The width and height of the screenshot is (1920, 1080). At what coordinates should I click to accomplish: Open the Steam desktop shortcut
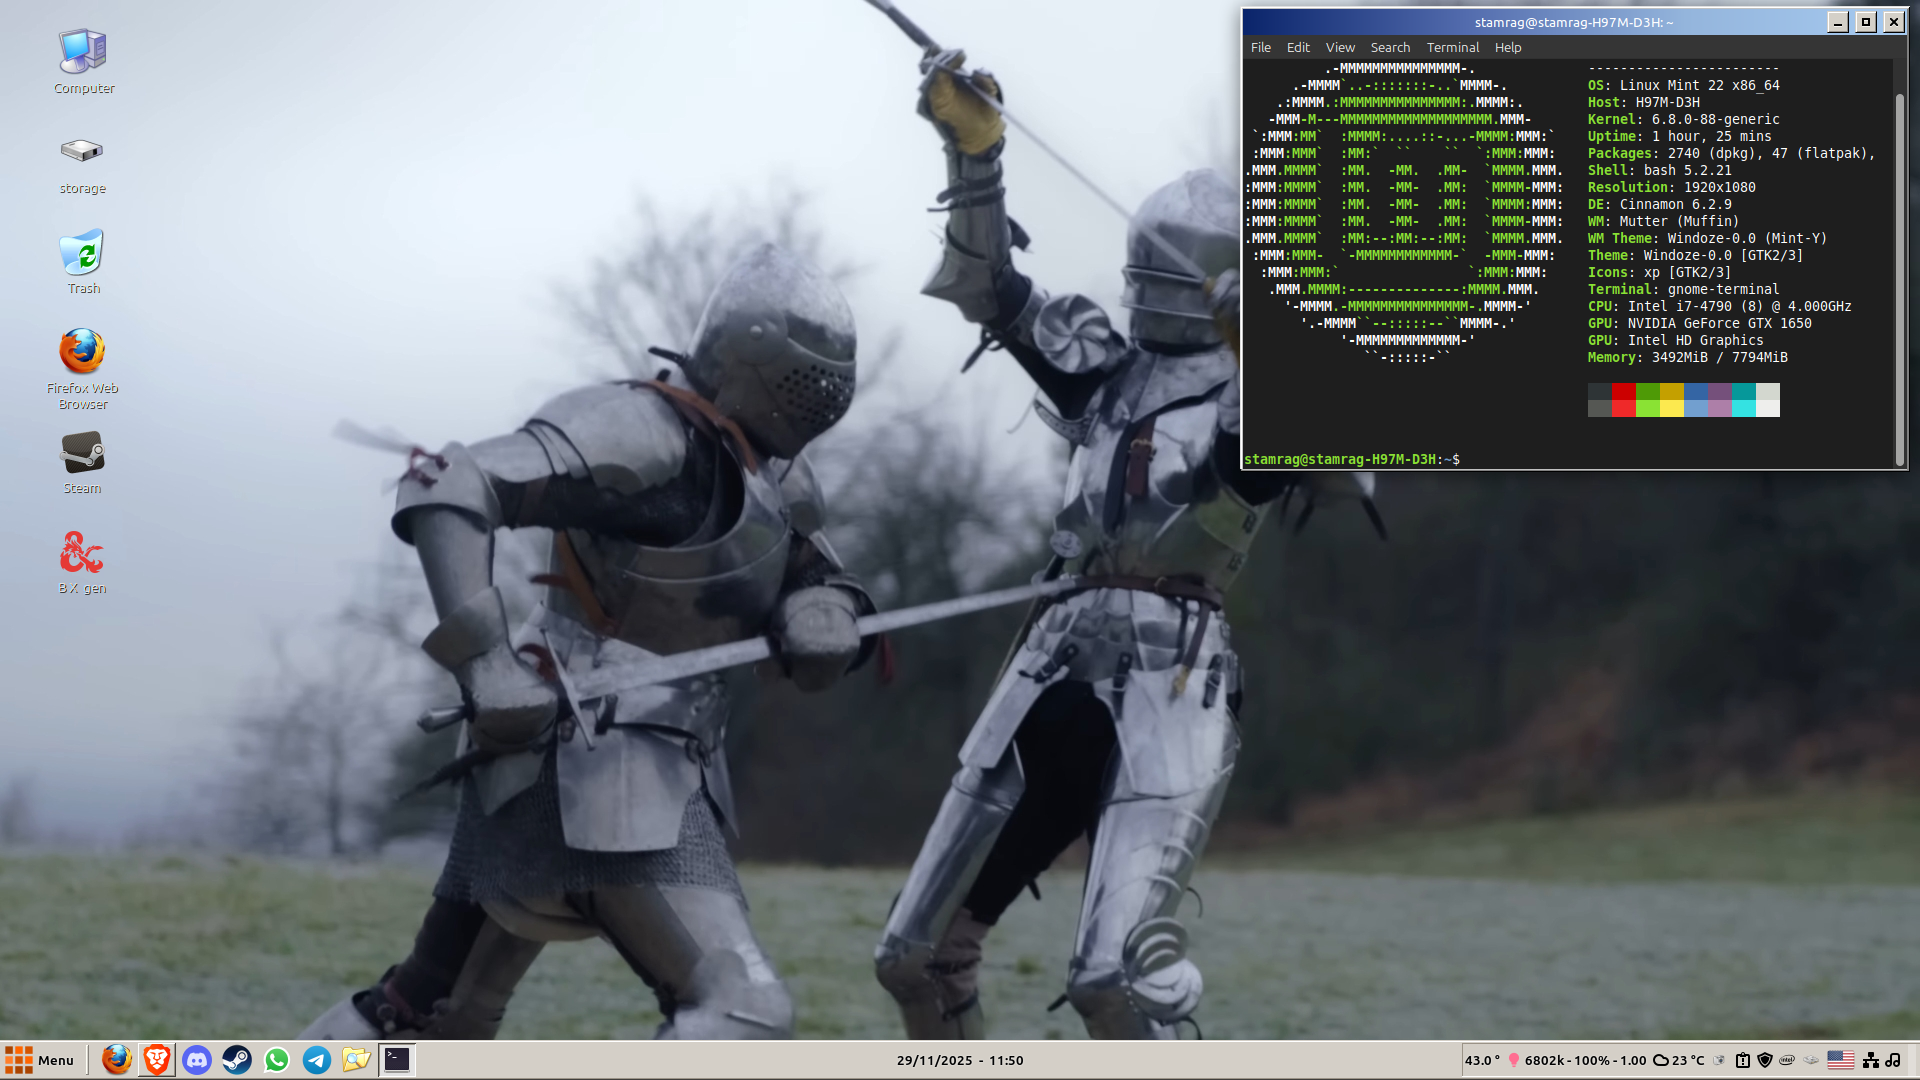click(82, 453)
